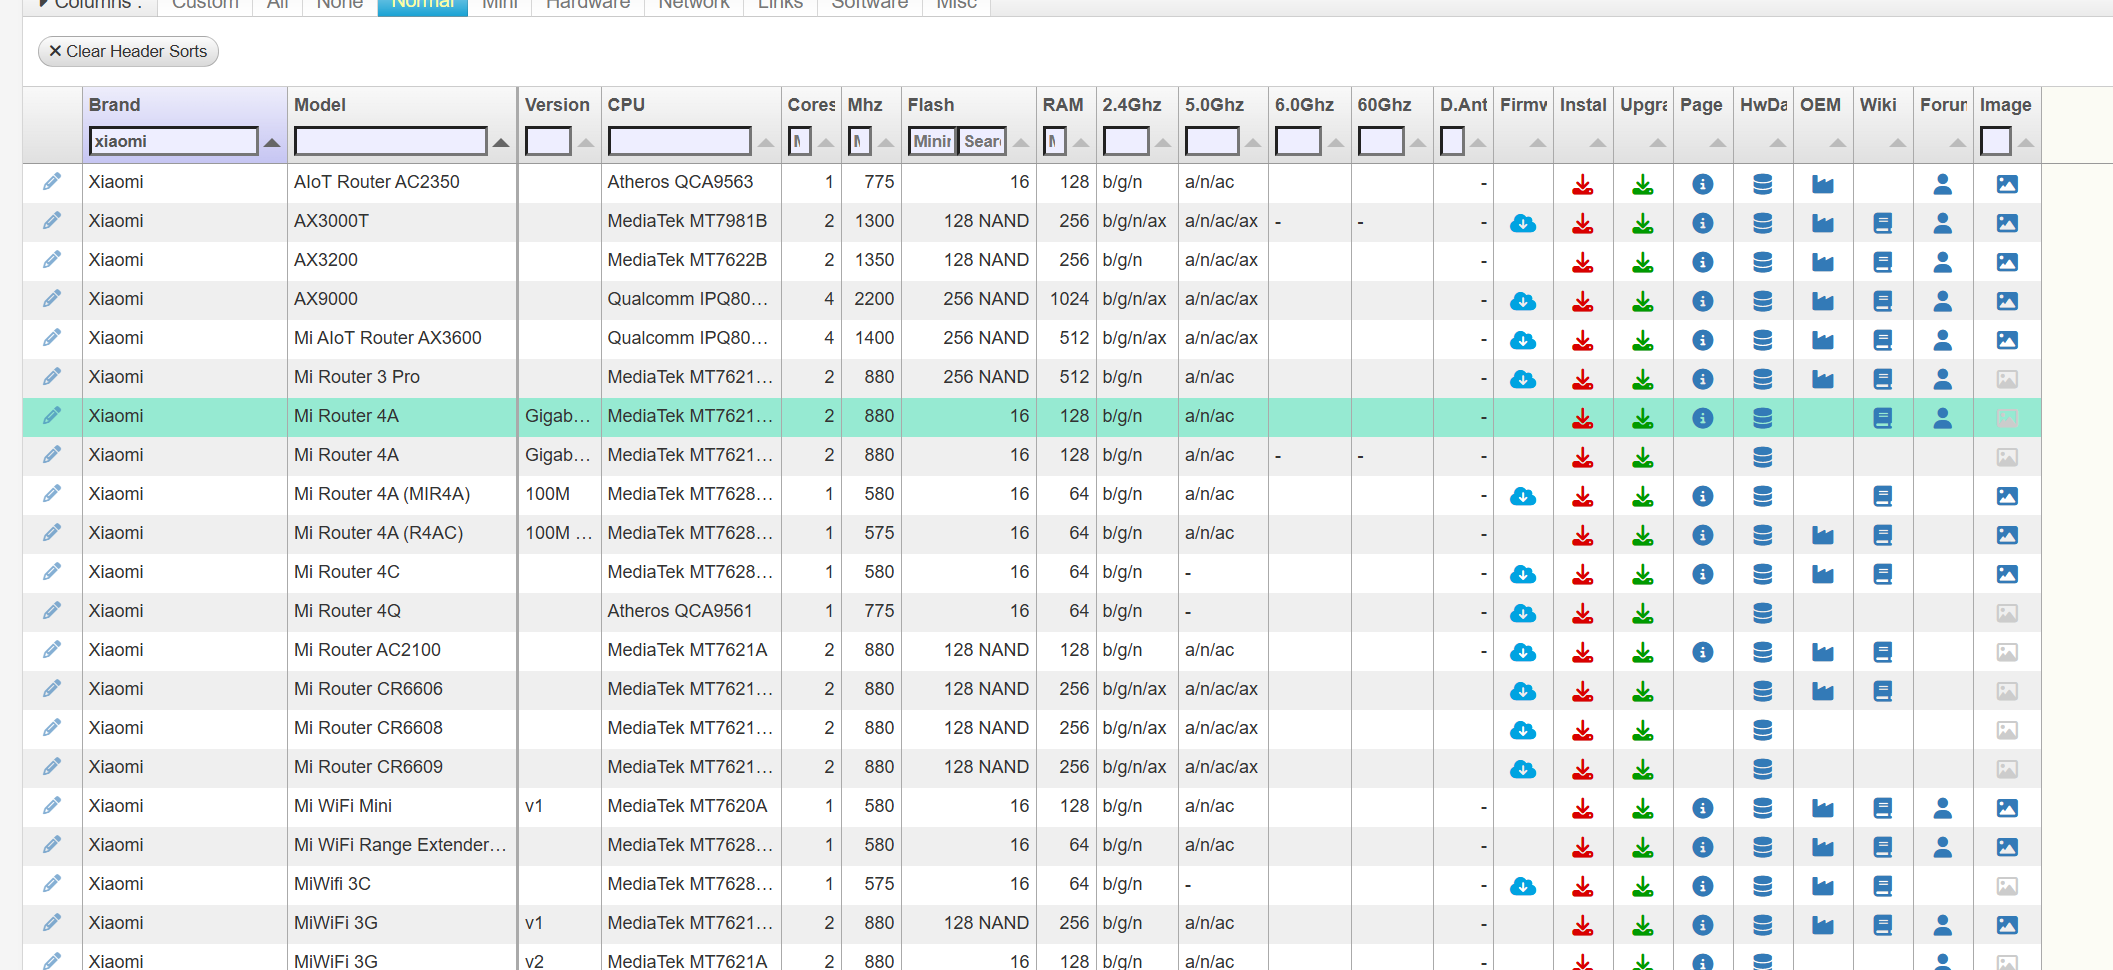Image resolution: width=2113 pixels, height=970 pixels.
Task: Sort by 5.0Ghz column arrow
Action: pyautogui.click(x=1253, y=143)
